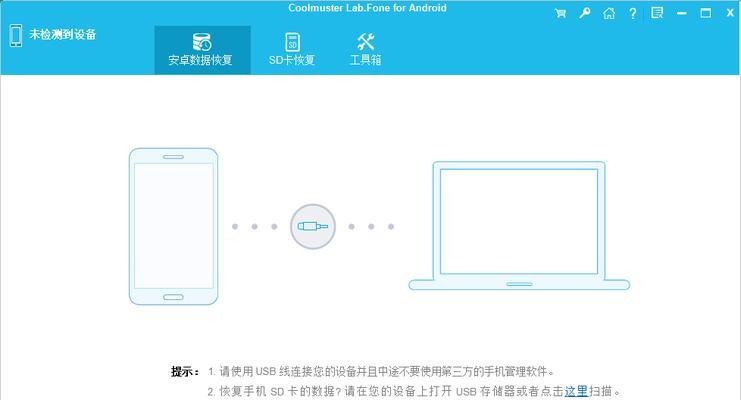Go to the home page icon
This screenshot has width=741, height=400.
pyautogui.click(x=609, y=13)
